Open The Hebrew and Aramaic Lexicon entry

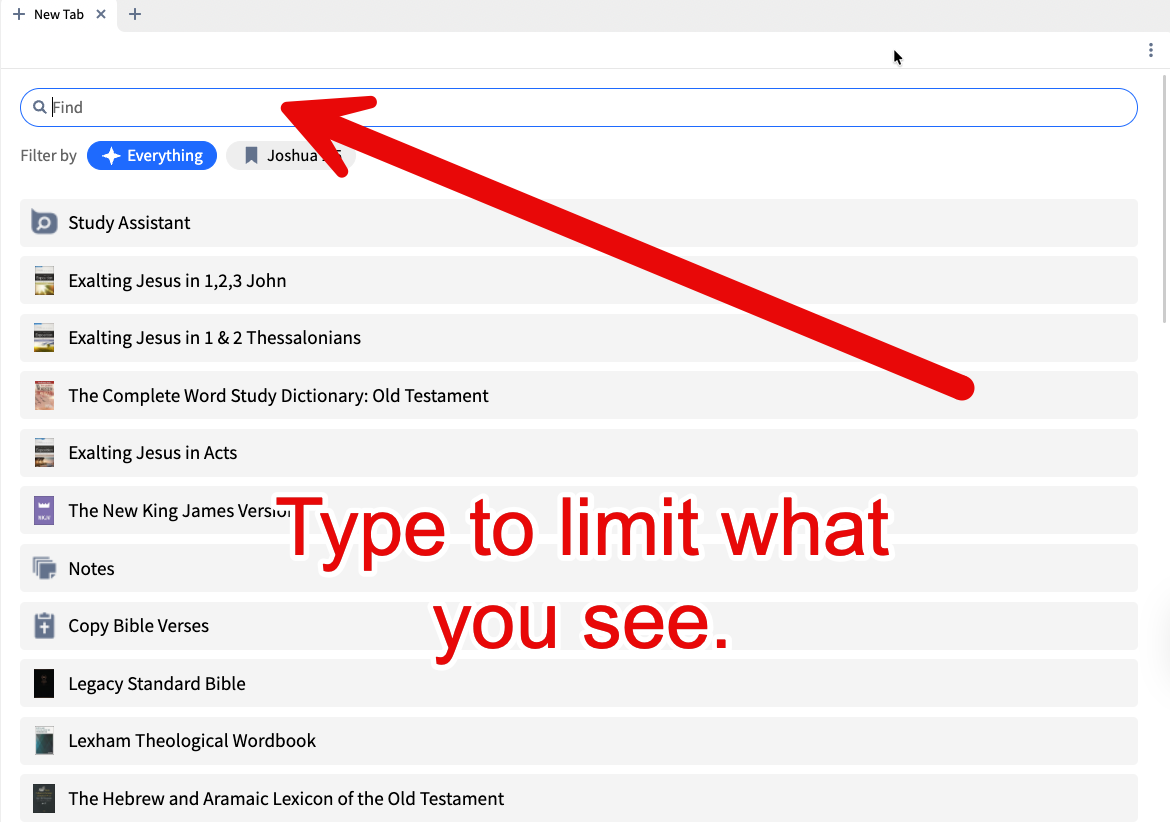pyautogui.click(x=285, y=798)
